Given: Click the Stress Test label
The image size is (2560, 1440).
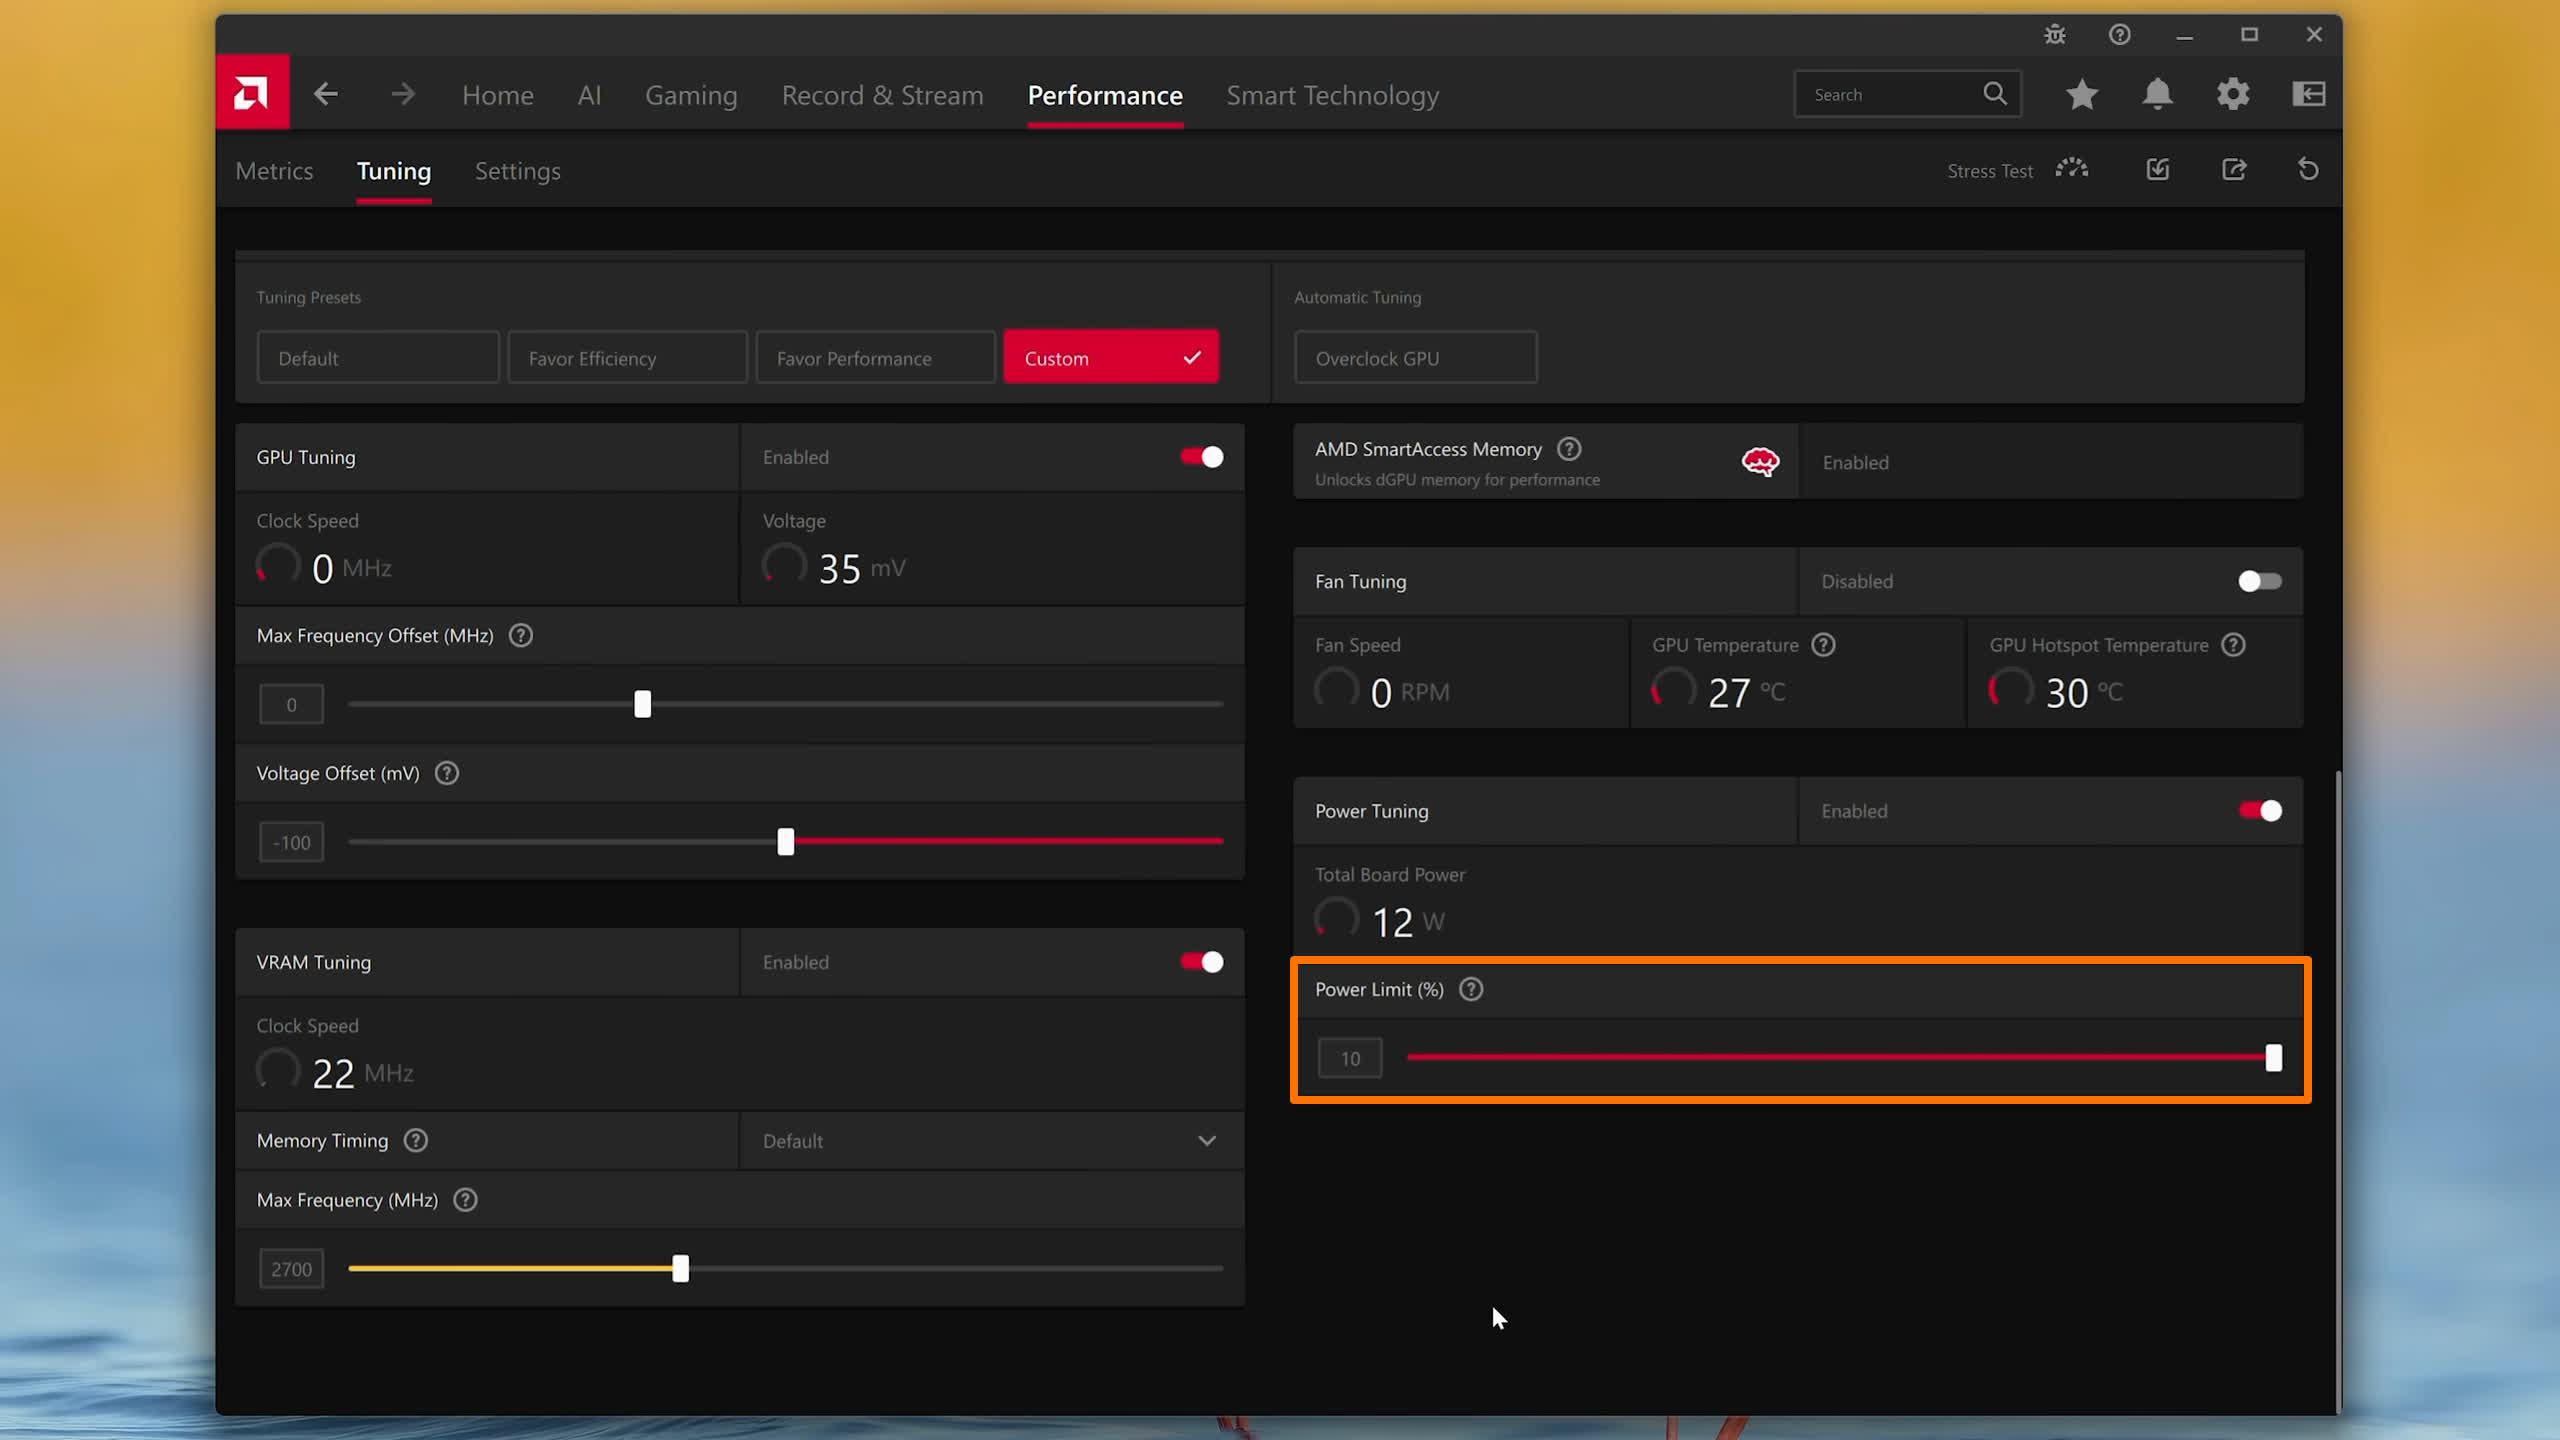Looking at the screenshot, I should (x=1990, y=171).
